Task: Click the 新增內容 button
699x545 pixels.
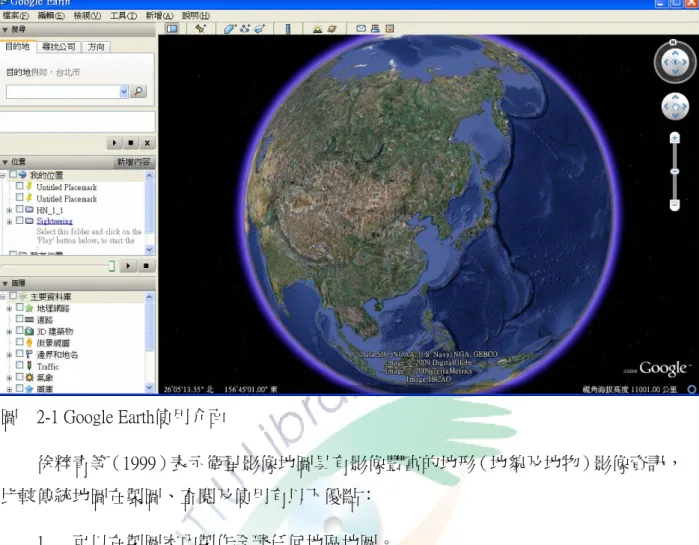Action: click(134, 162)
